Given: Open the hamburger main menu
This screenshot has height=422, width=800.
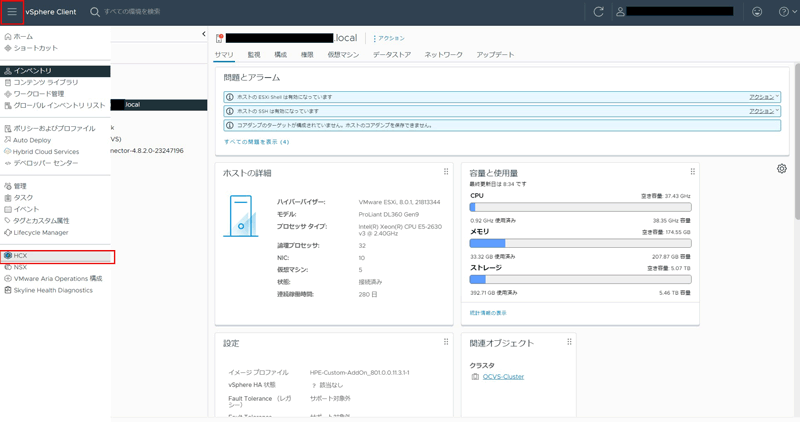Looking at the screenshot, I should [12, 12].
